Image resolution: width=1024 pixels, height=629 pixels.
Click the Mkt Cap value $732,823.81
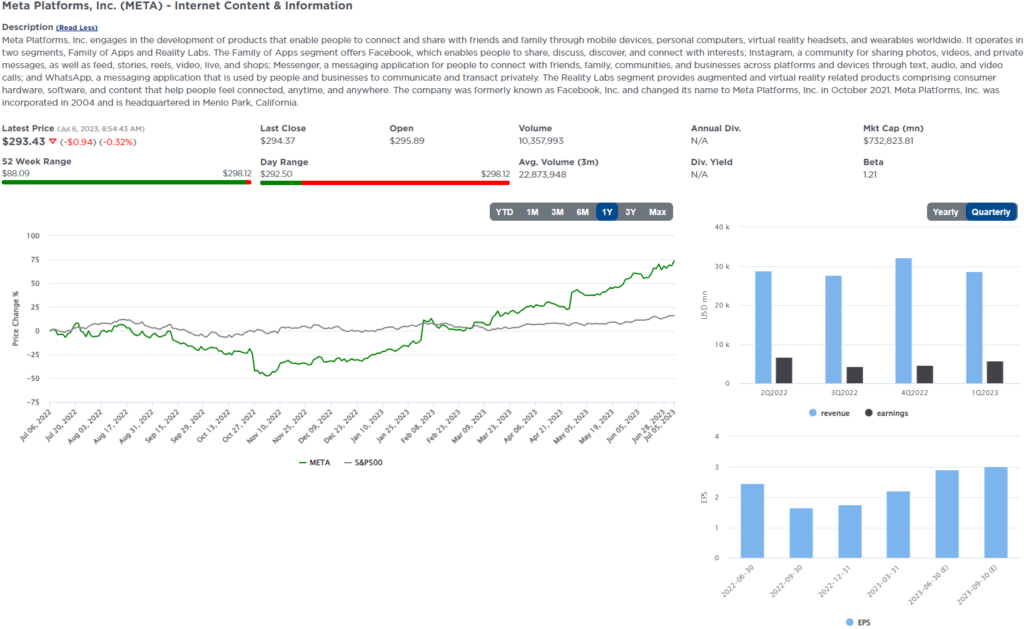click(x=888, y=140)
